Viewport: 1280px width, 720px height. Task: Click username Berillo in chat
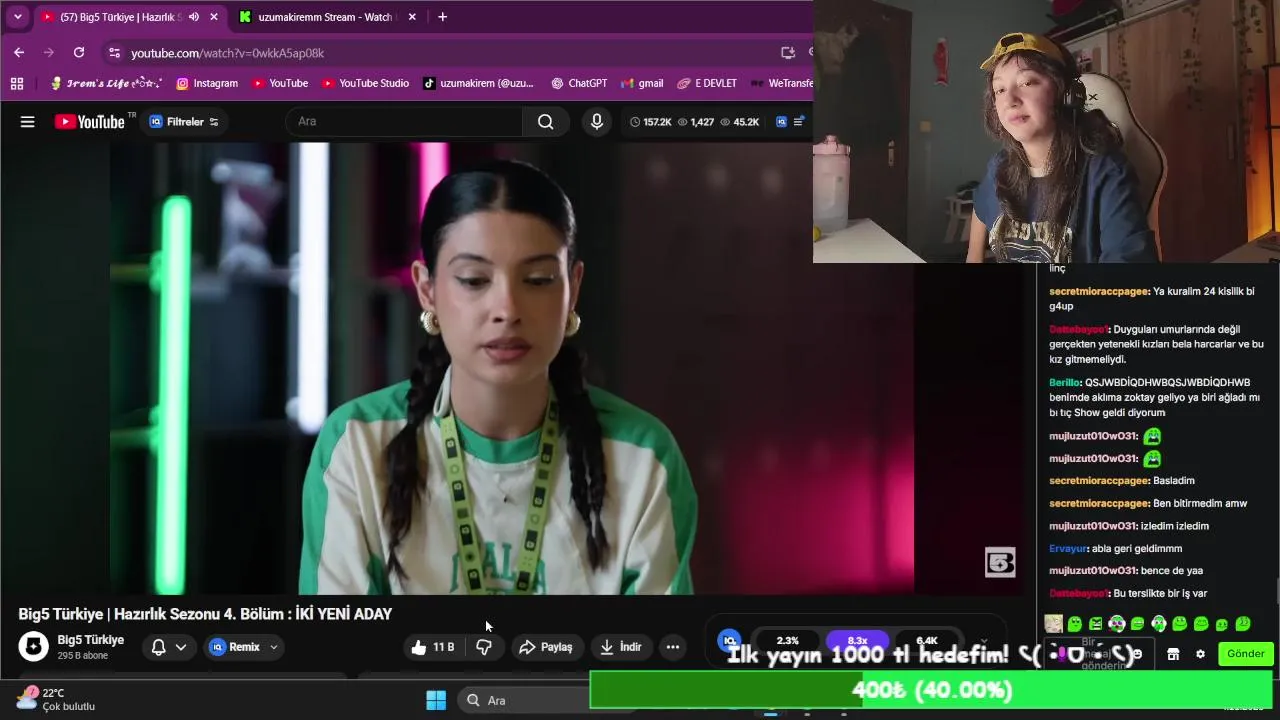[1065, 382]
